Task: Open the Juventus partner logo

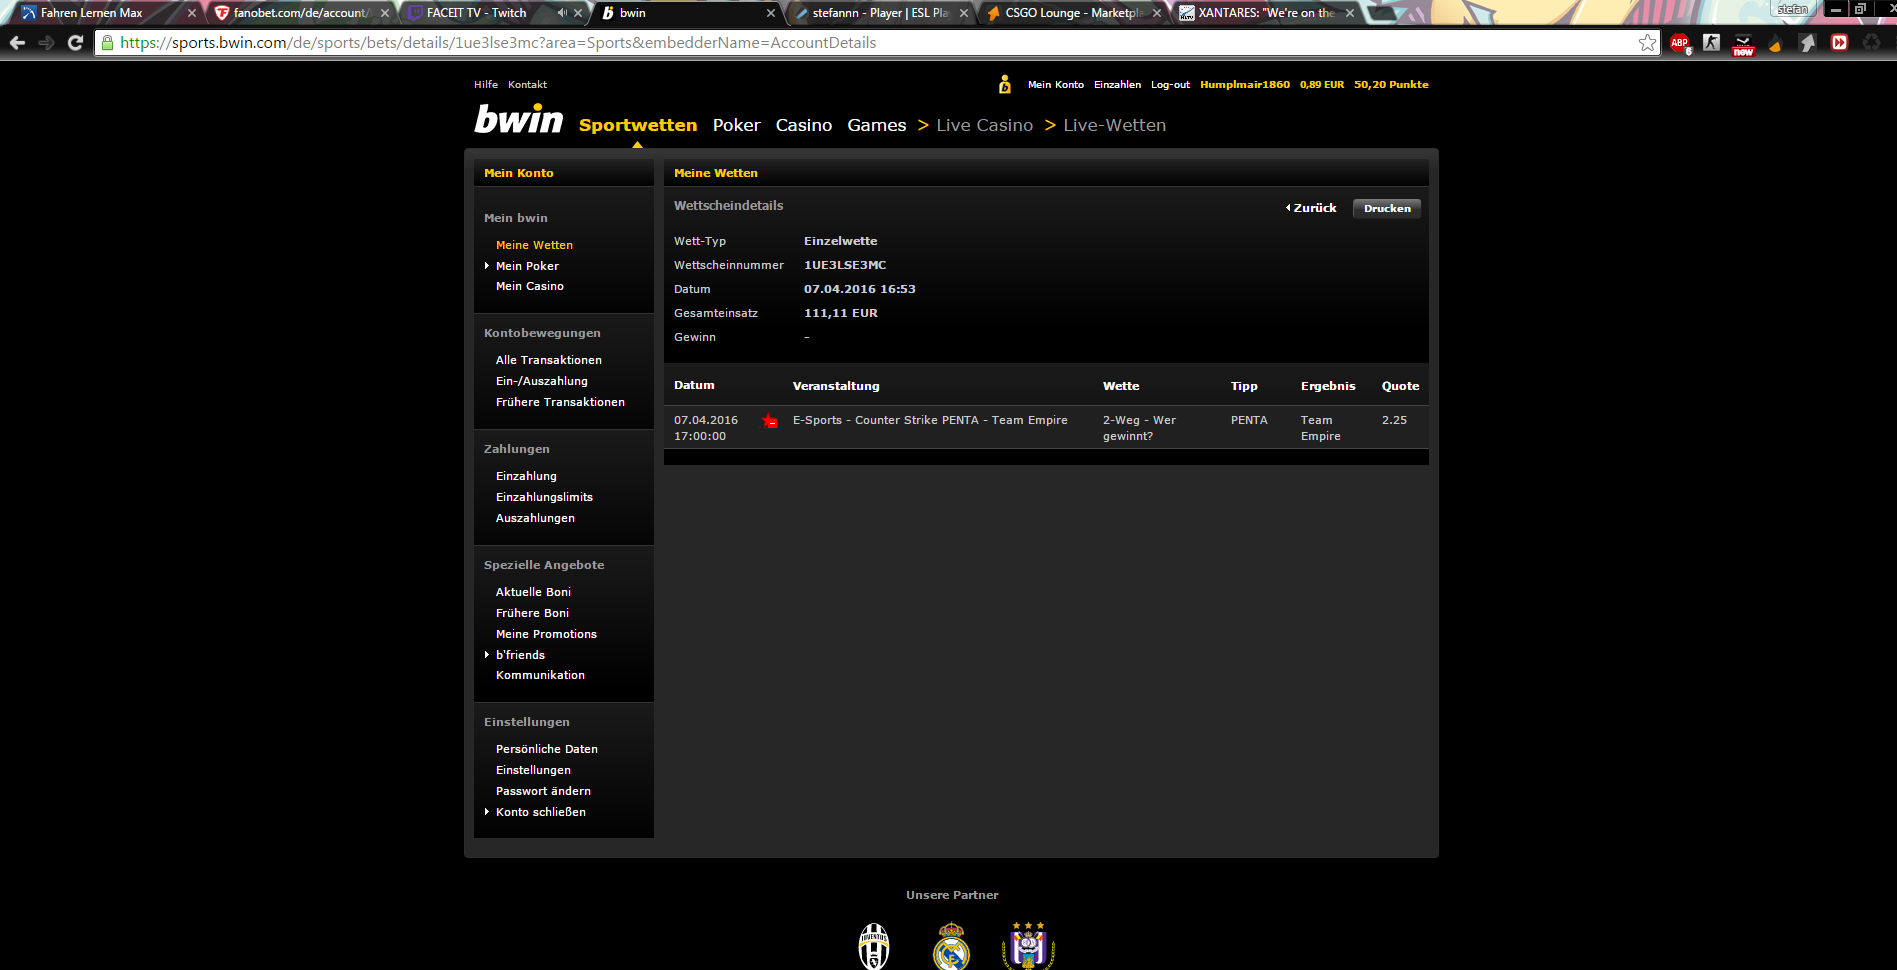Action: coord(874,946)
